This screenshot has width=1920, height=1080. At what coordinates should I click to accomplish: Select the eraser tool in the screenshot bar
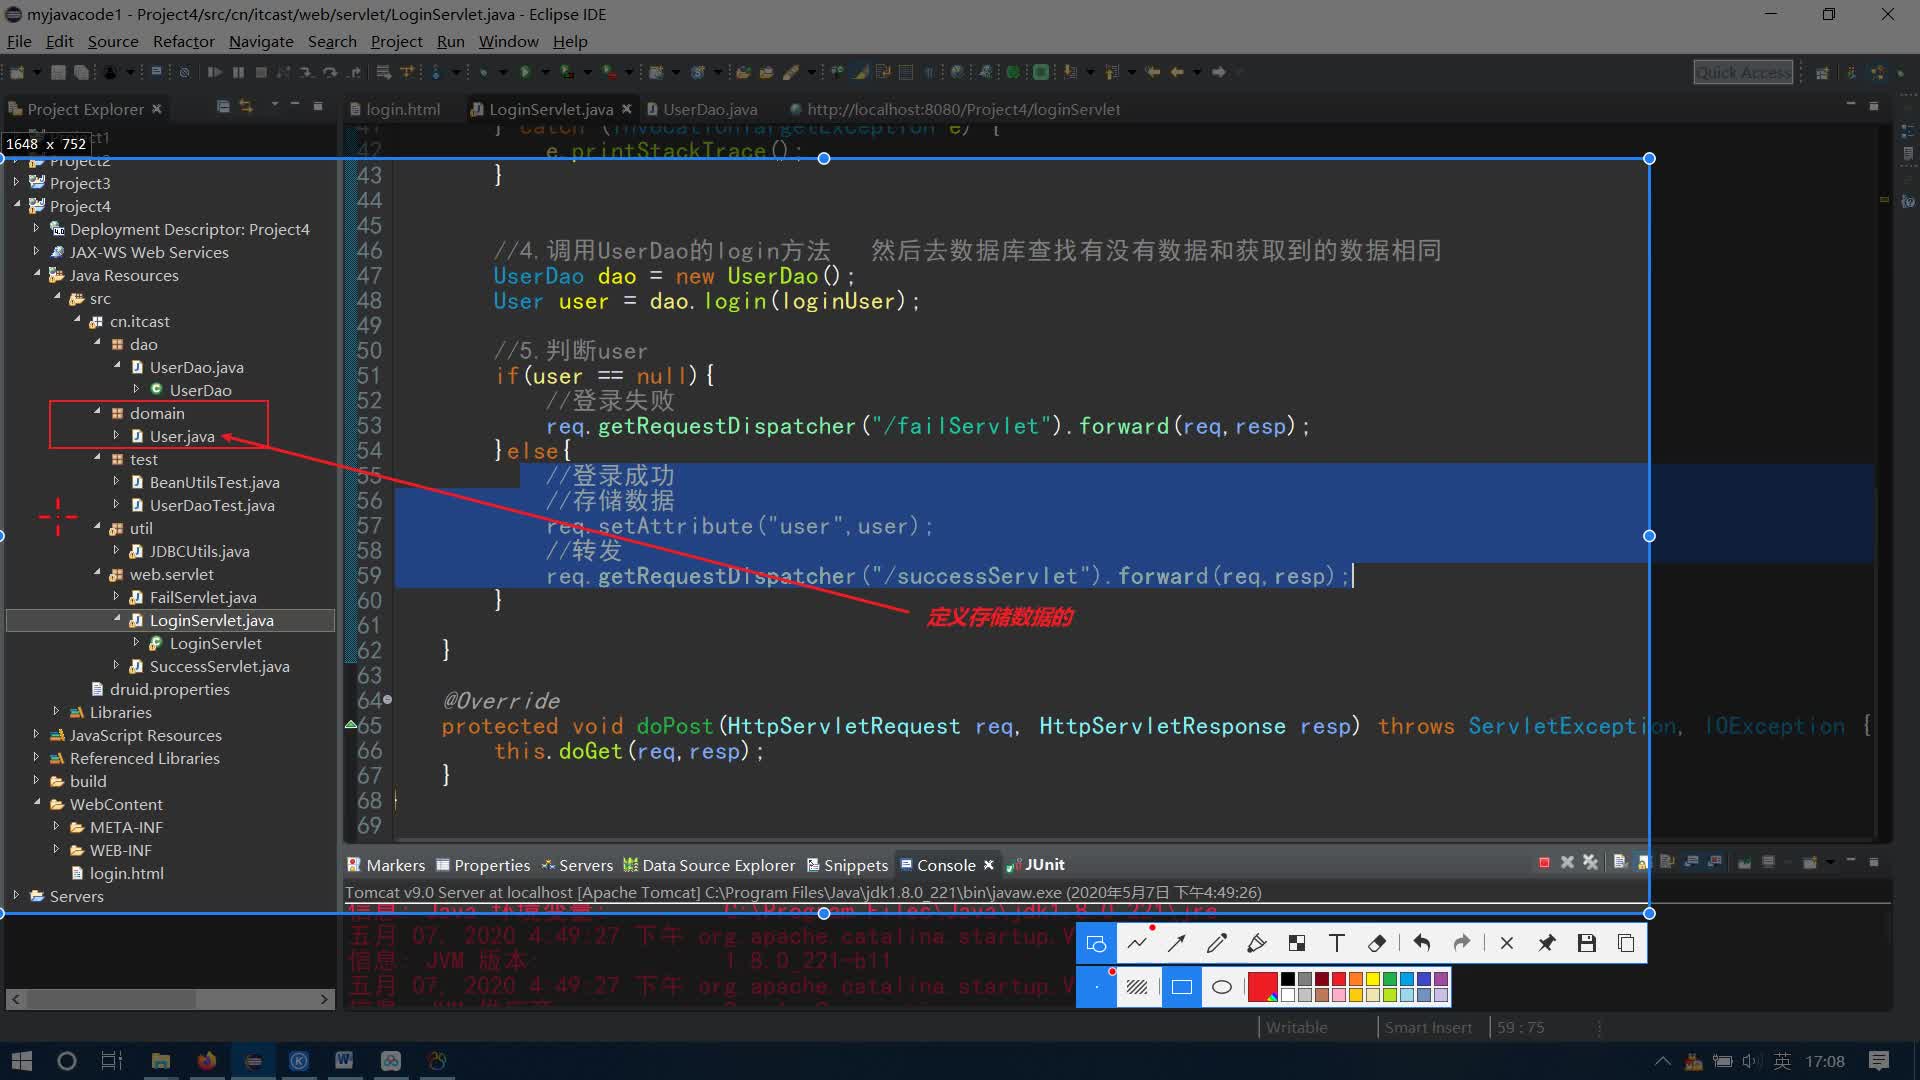click(1377, 943)
